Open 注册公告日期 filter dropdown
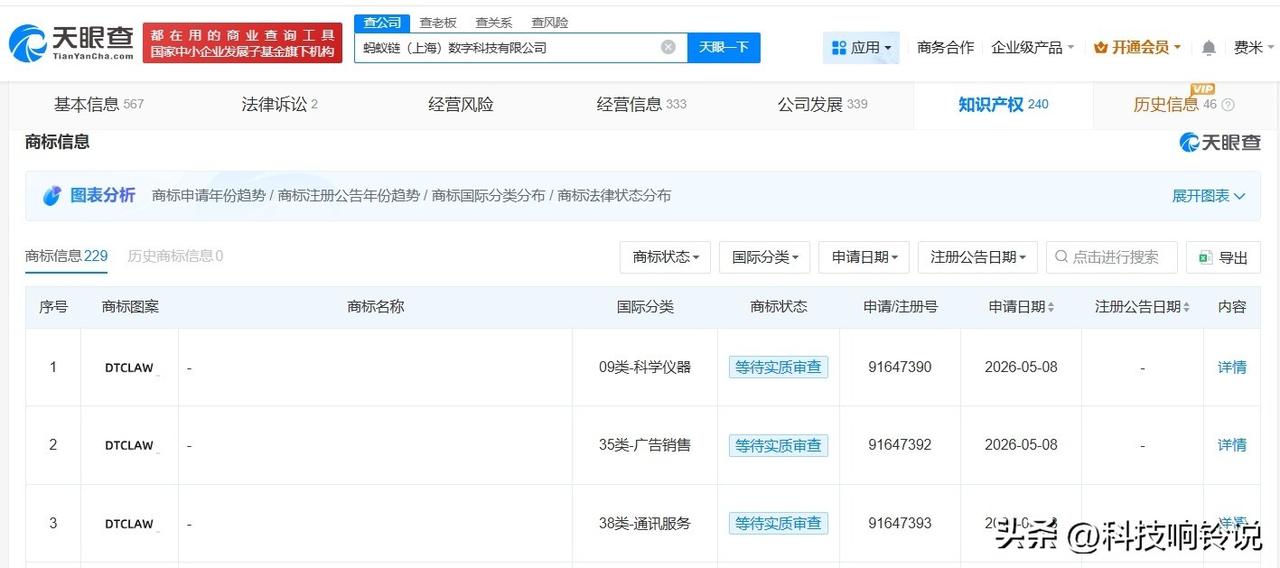 pyautogui.click(x=978, y=257)
